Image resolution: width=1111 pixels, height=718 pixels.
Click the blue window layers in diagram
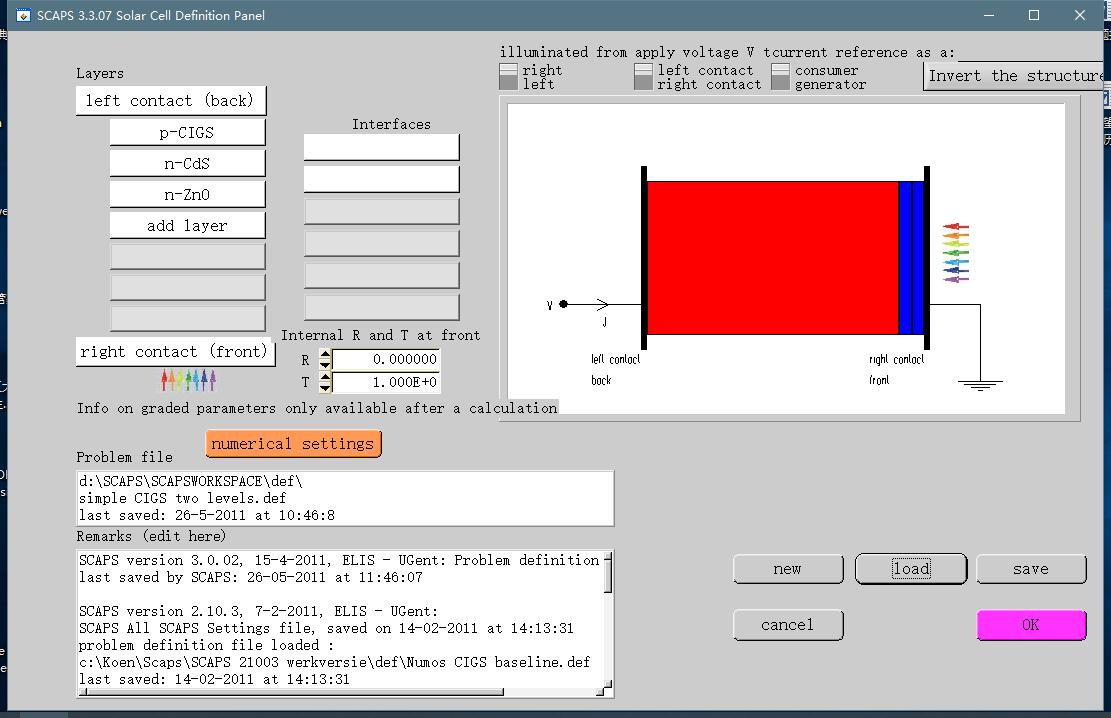coord(911,258)
